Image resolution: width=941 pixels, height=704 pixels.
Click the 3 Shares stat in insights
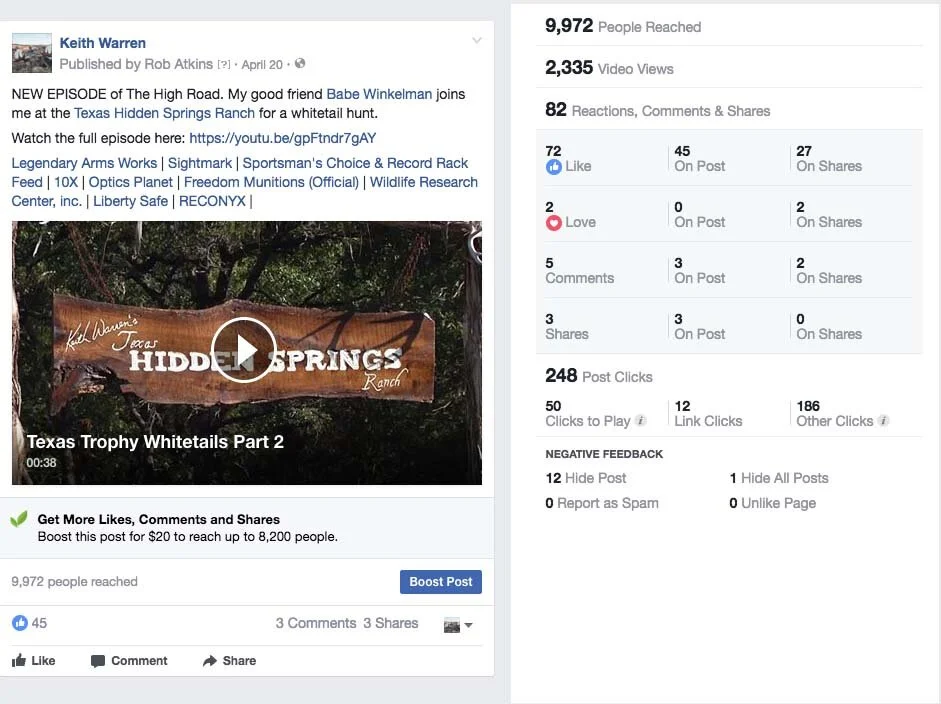567,326
